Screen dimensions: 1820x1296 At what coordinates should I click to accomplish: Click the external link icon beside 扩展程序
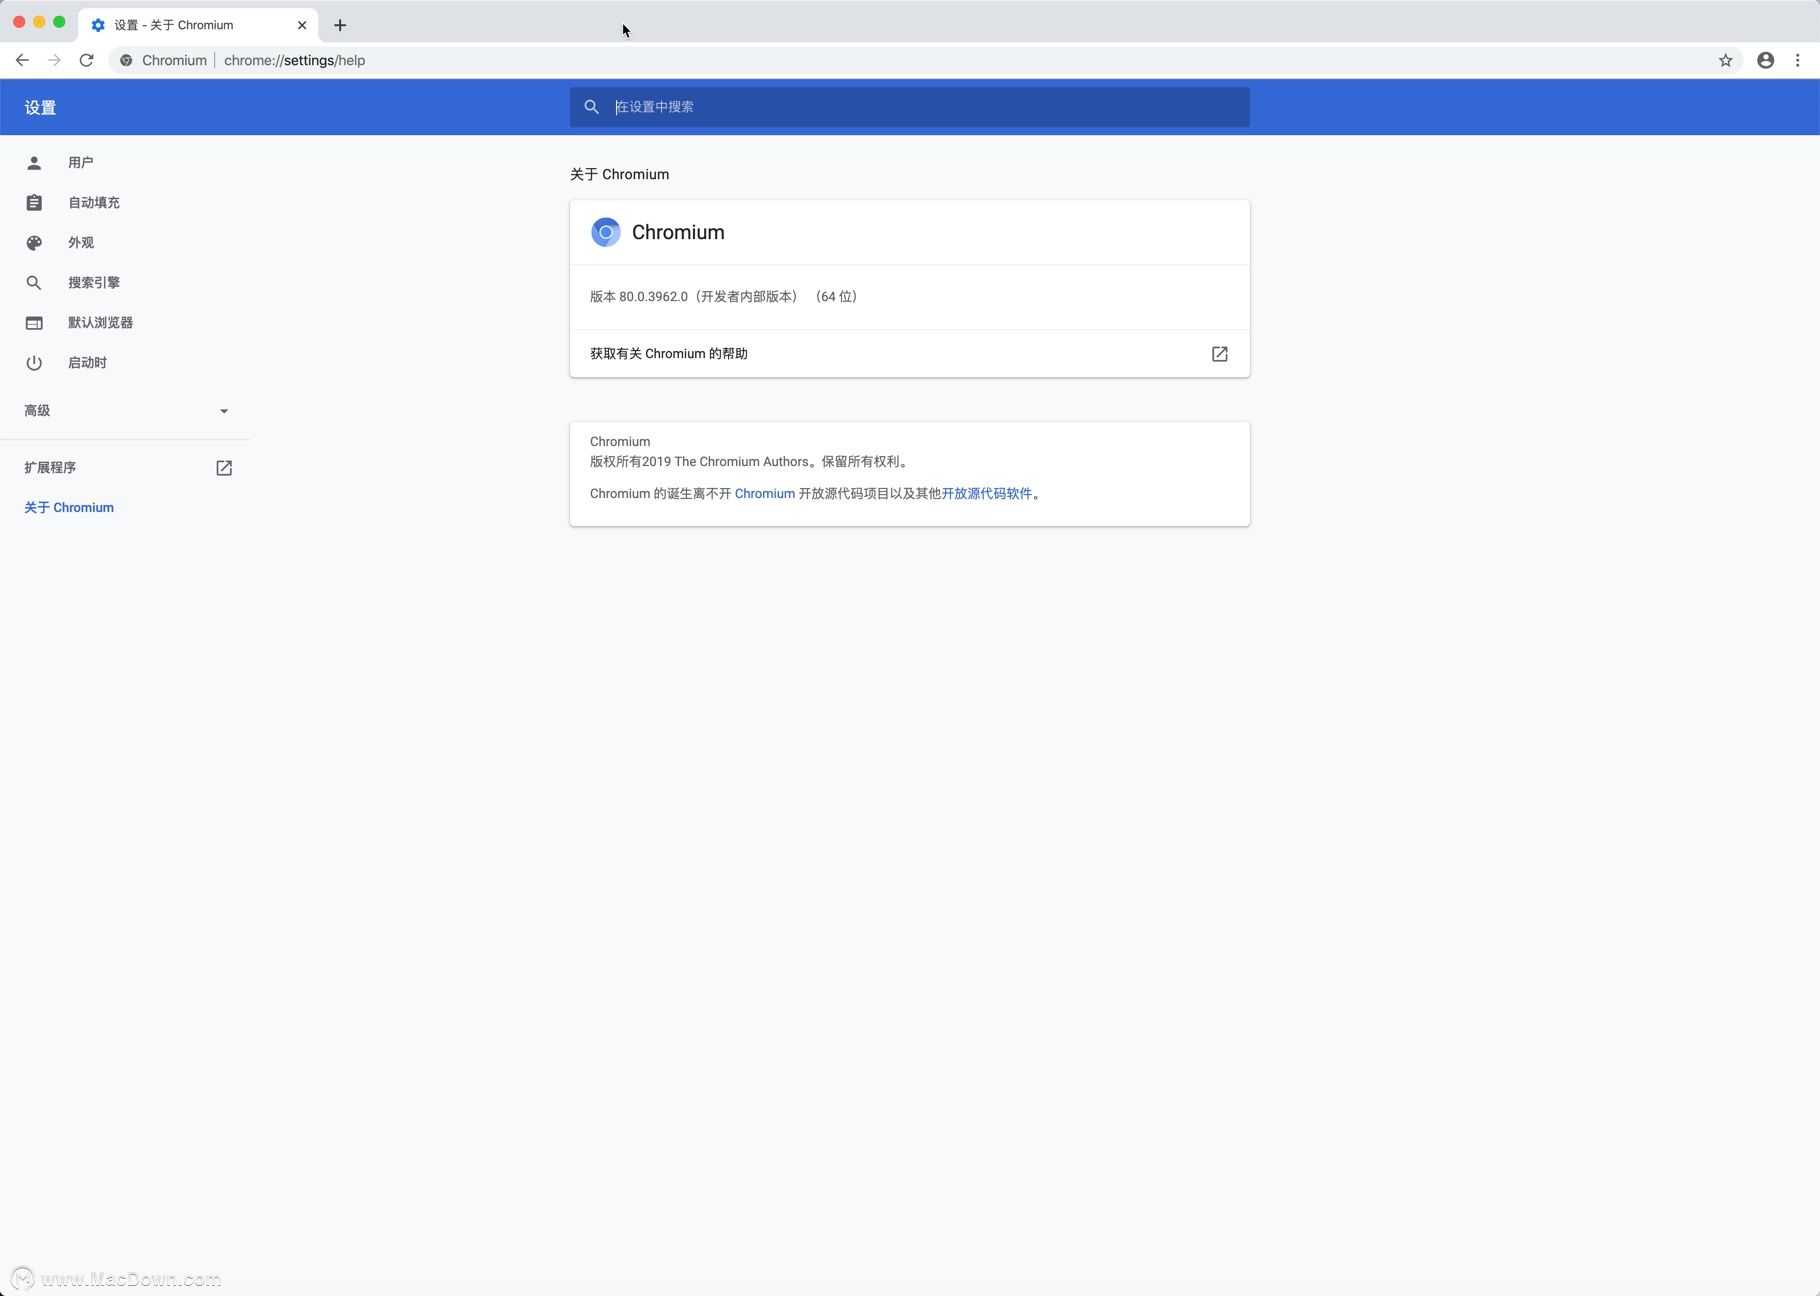coord(224,468)
